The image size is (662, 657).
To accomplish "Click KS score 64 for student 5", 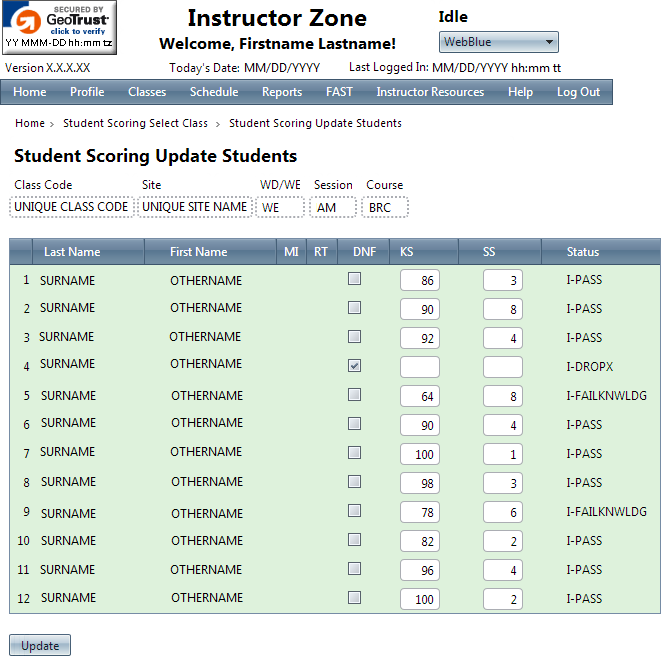I will click(420, 396).
